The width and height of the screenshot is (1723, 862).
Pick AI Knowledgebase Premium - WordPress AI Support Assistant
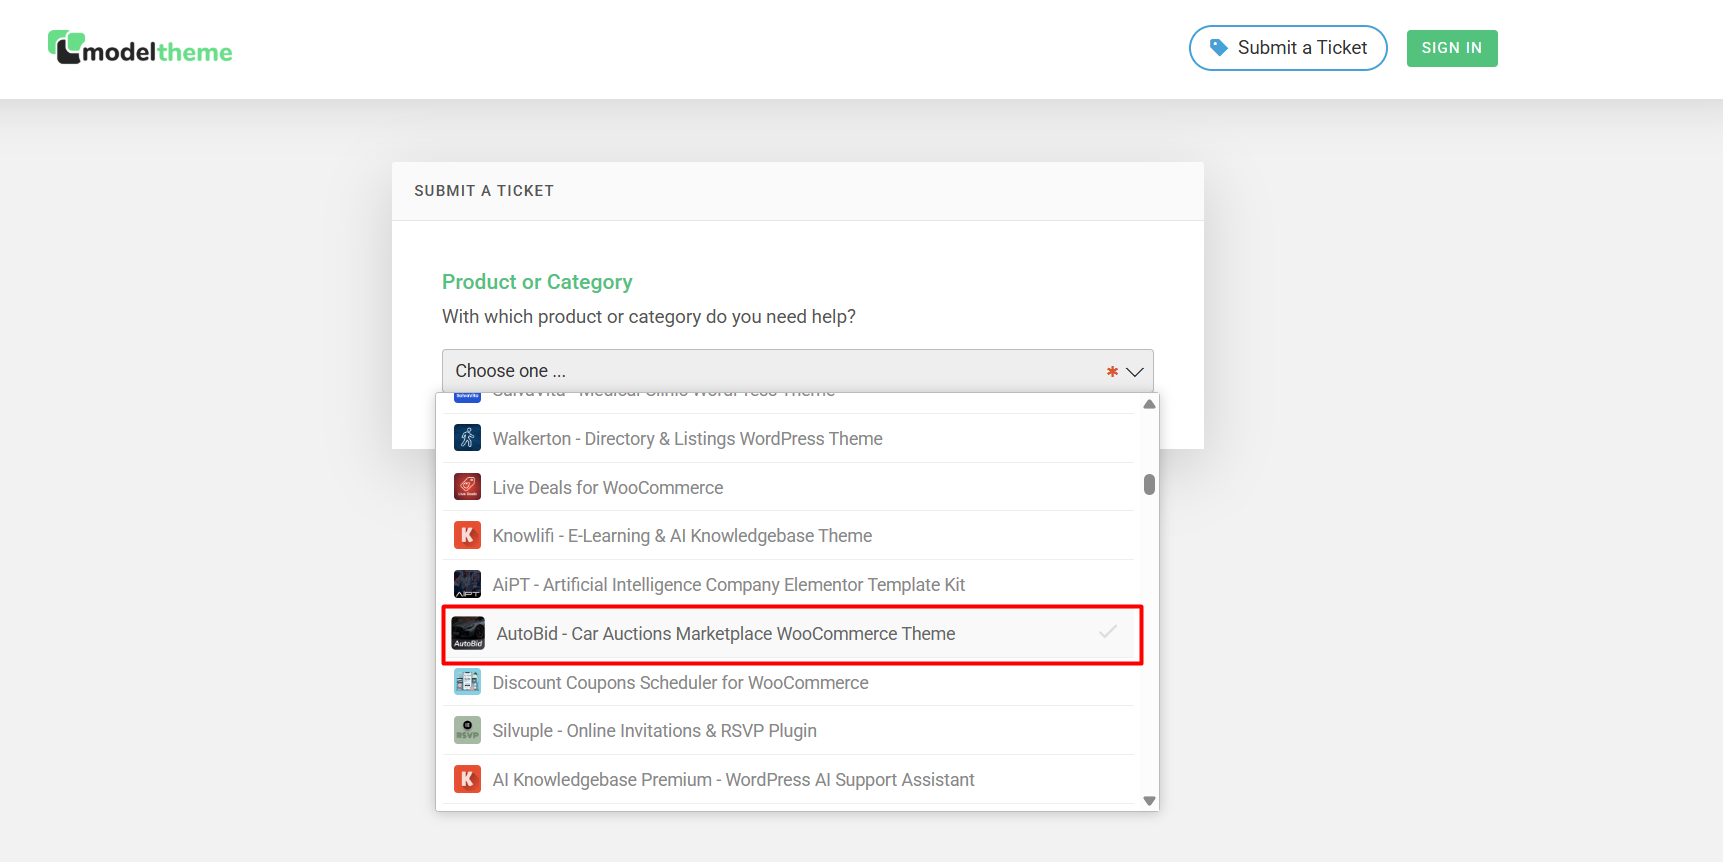pyautogui.click(x=789, y=779)
